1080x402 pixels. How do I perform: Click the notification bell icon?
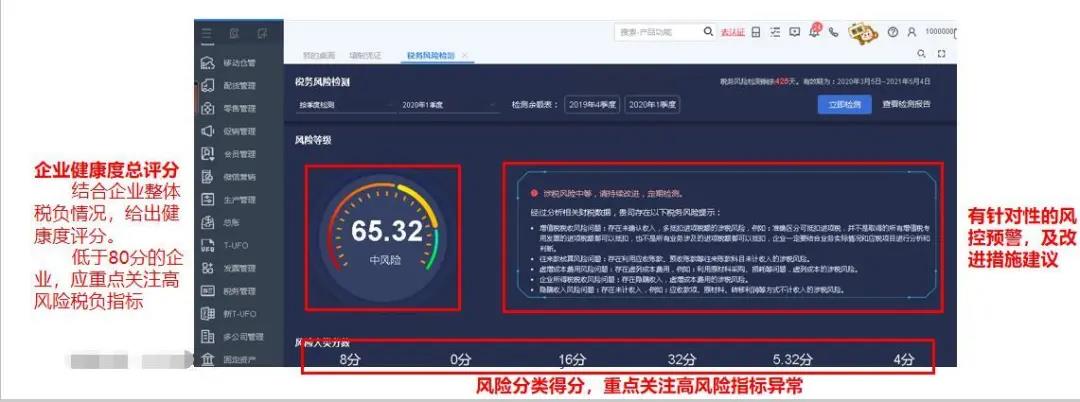click(813, 32)
